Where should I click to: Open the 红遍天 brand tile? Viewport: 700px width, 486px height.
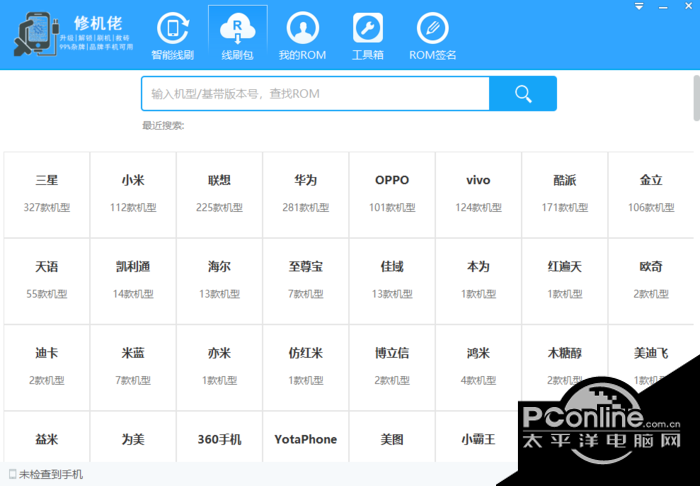point(565,281)
